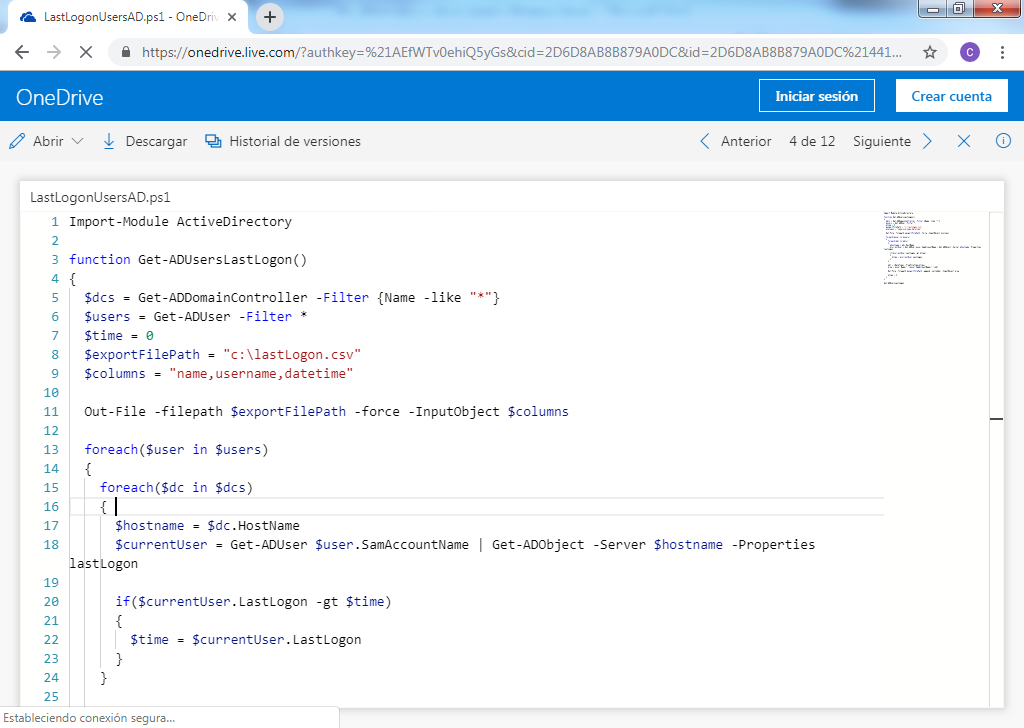The height and width of the screenshot is (728, 1024).
Task: Click the '4 de 12' counter text
Action: (x=812, y=141)
